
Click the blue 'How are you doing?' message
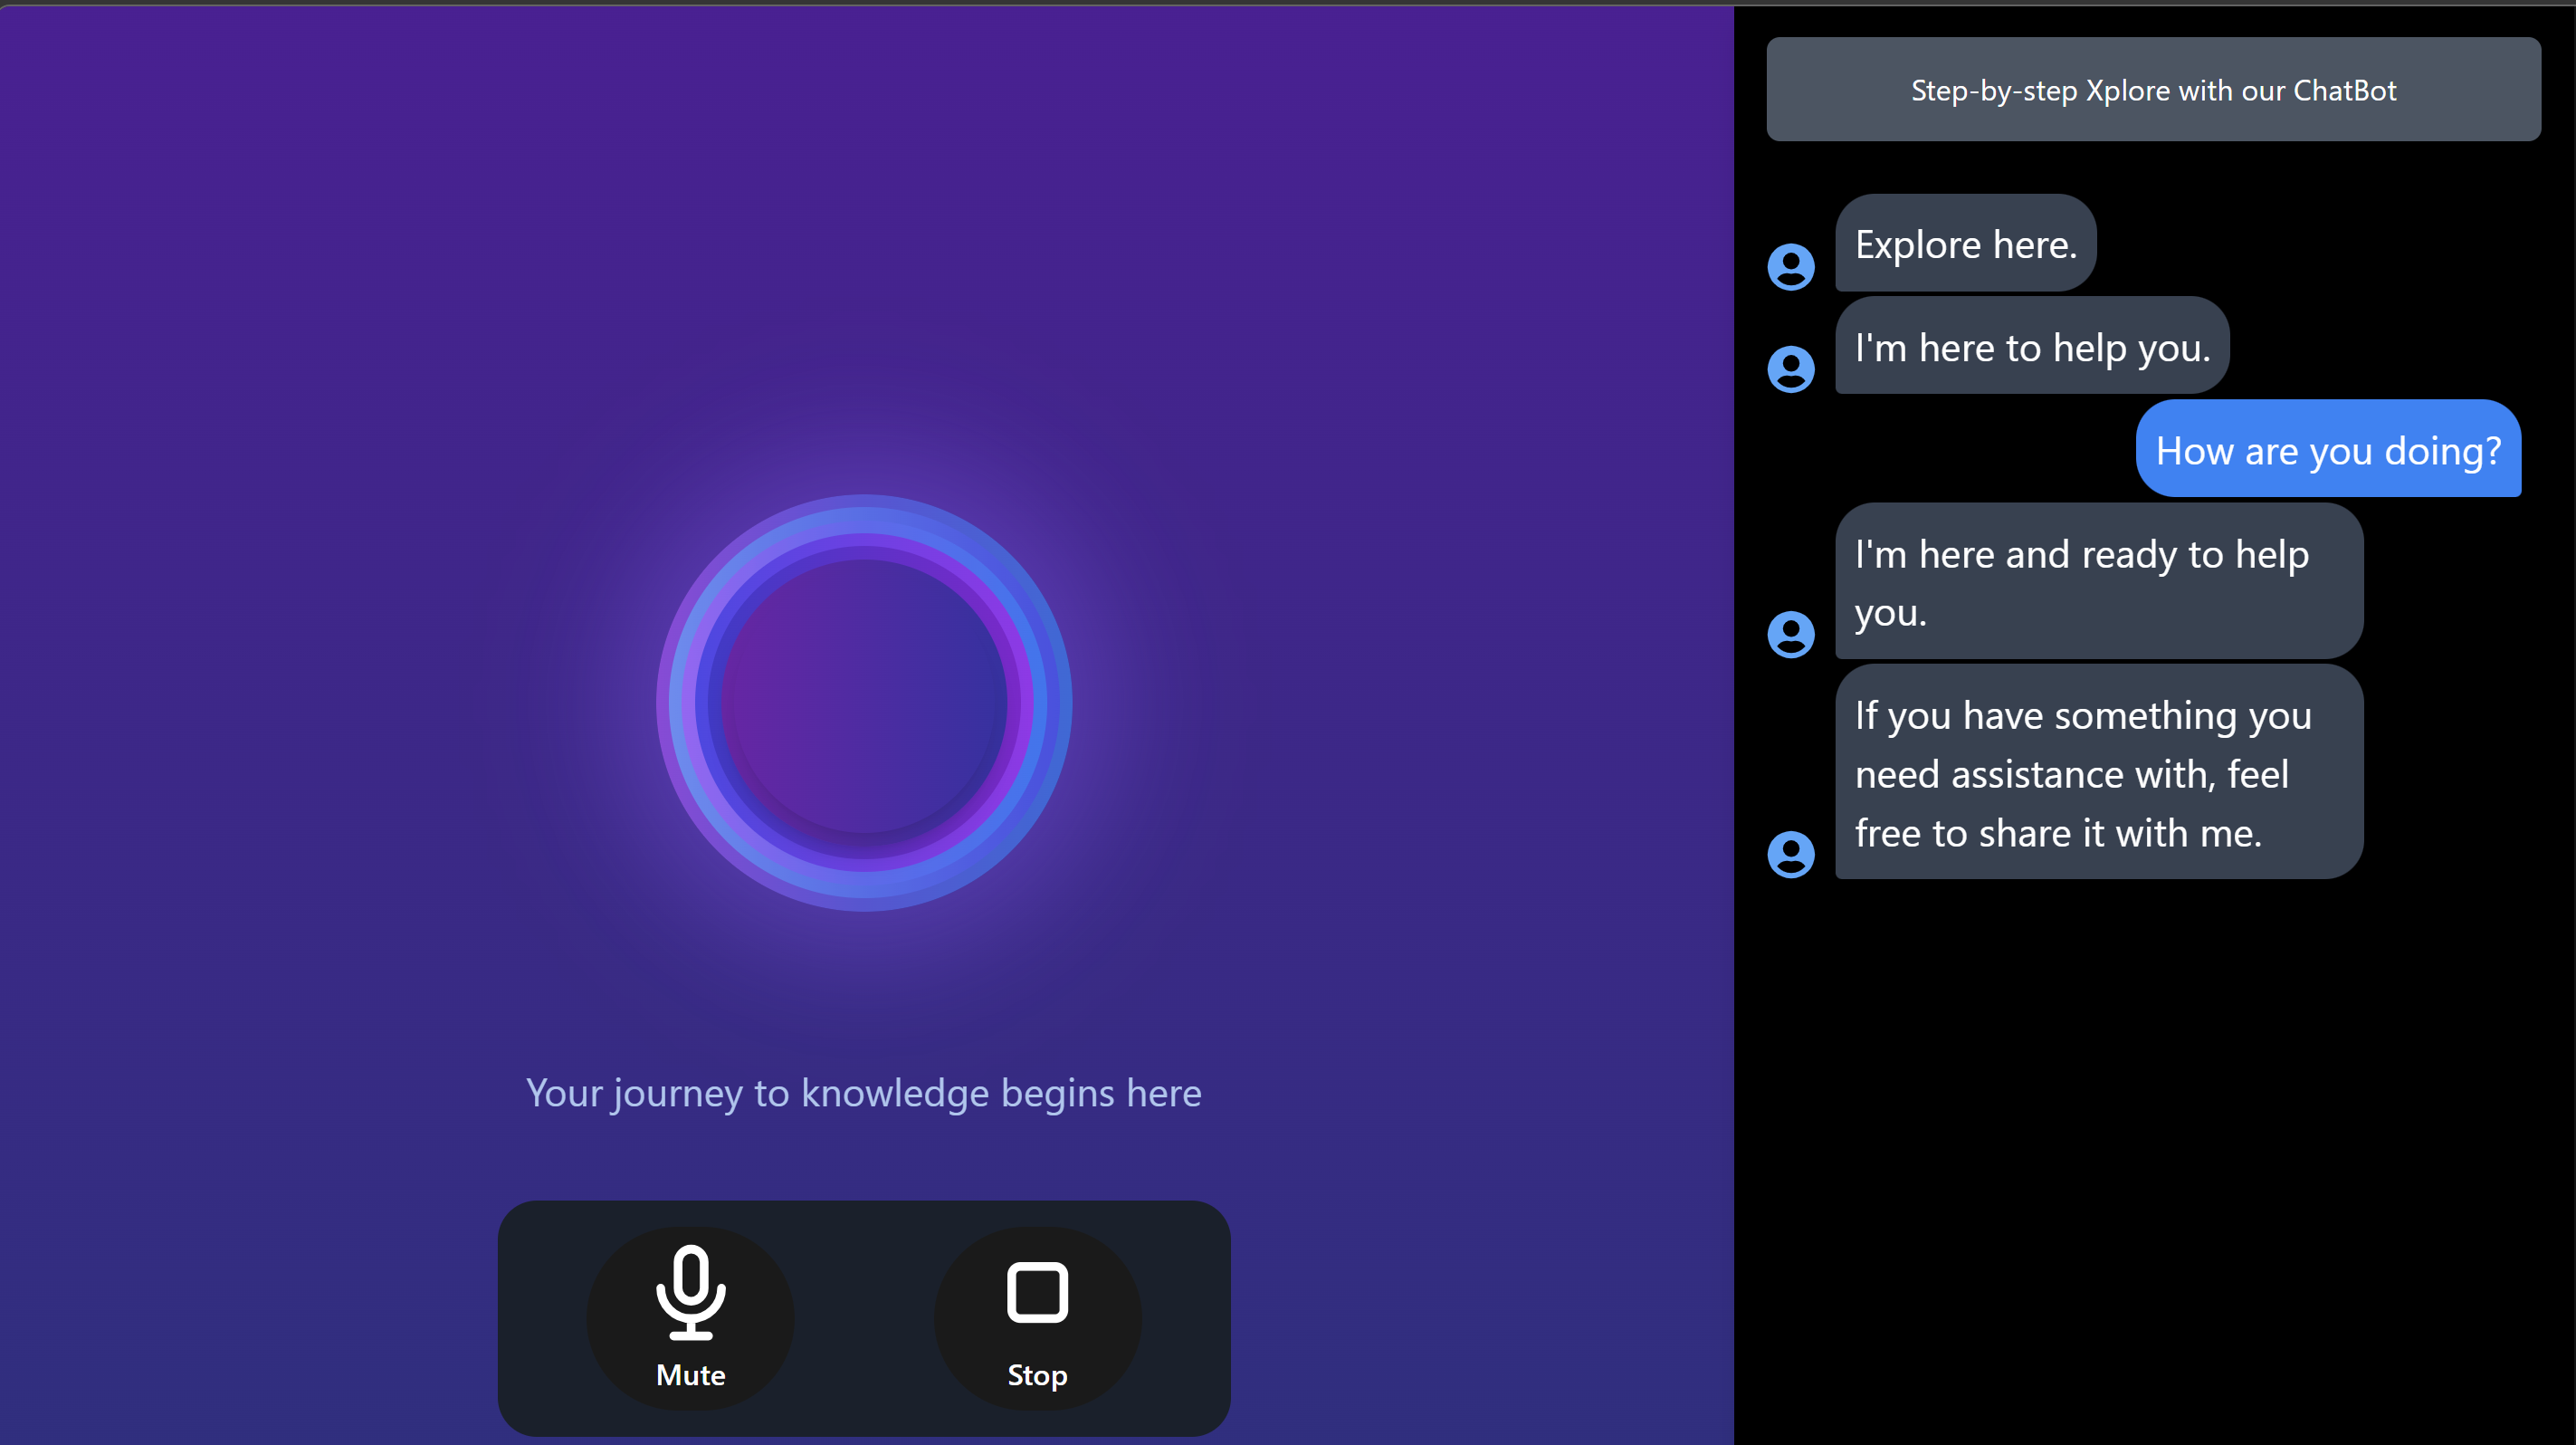[x=2327, y=450]
